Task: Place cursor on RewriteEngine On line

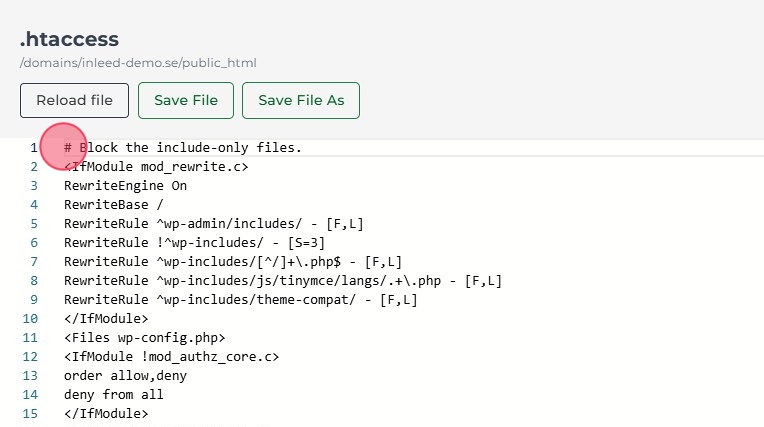Action: pyautogui.click(x=125, y=186)
